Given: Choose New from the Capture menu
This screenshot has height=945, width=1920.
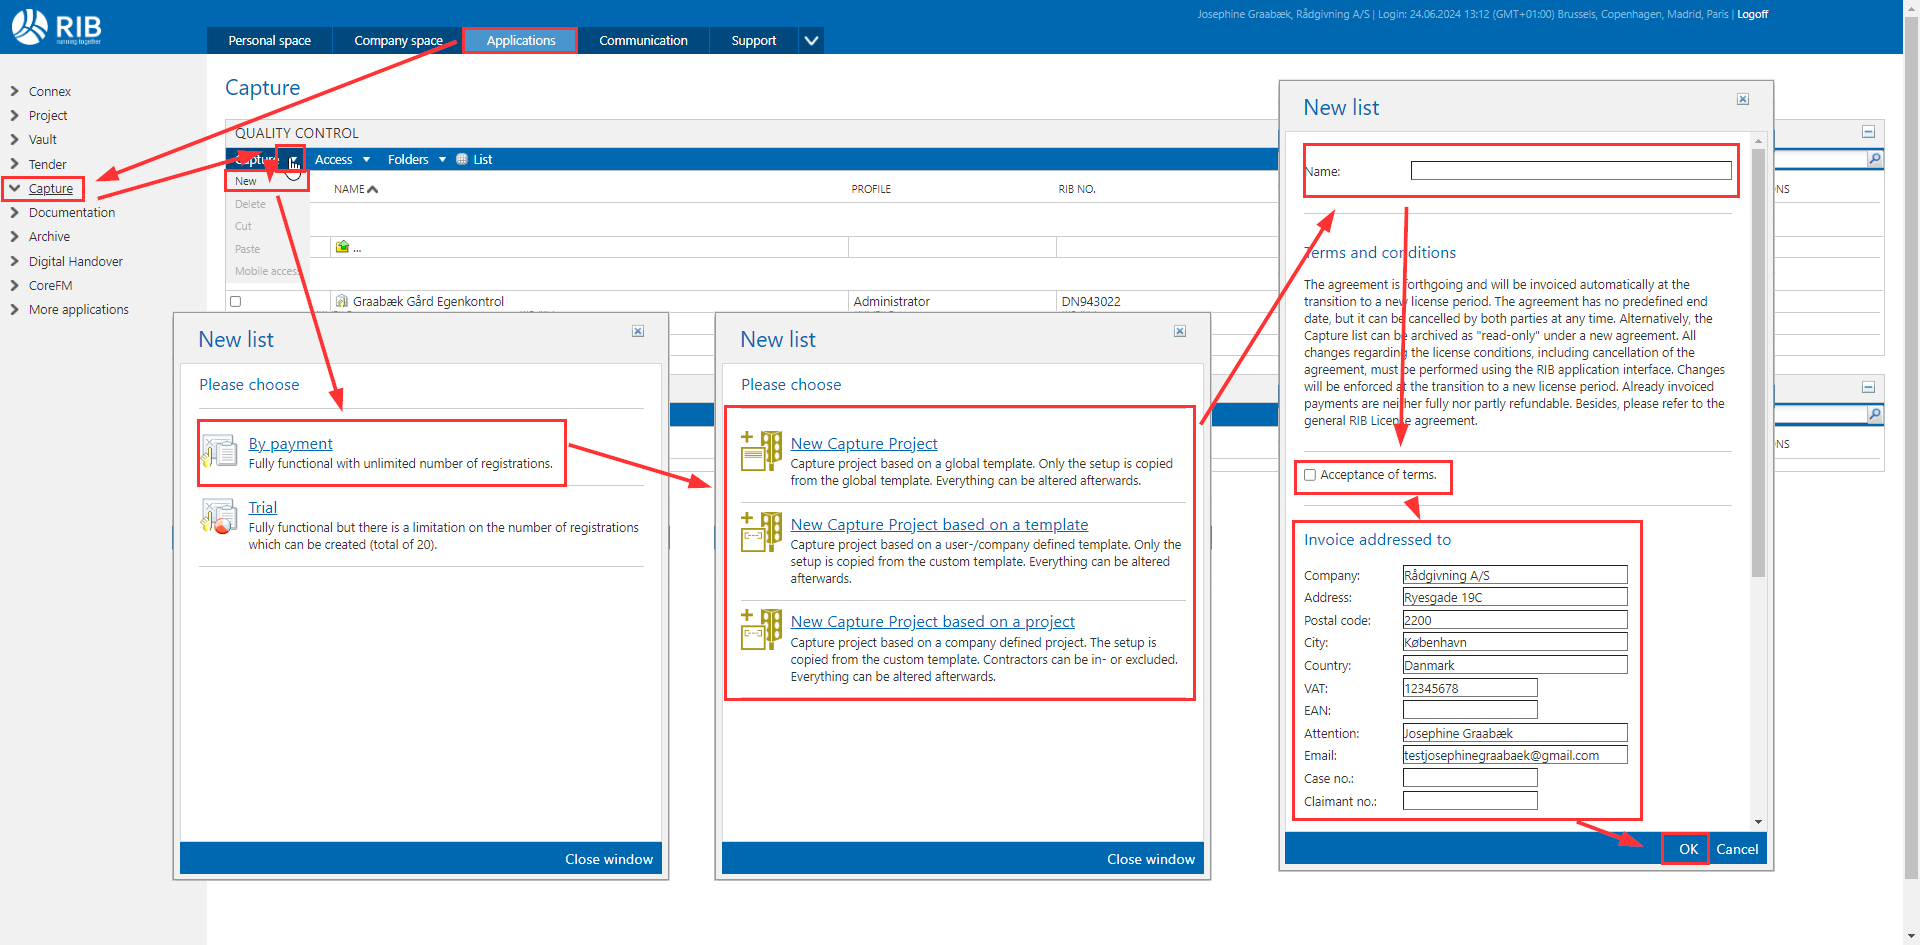Looking at the screenshot, I should (246, 181).
